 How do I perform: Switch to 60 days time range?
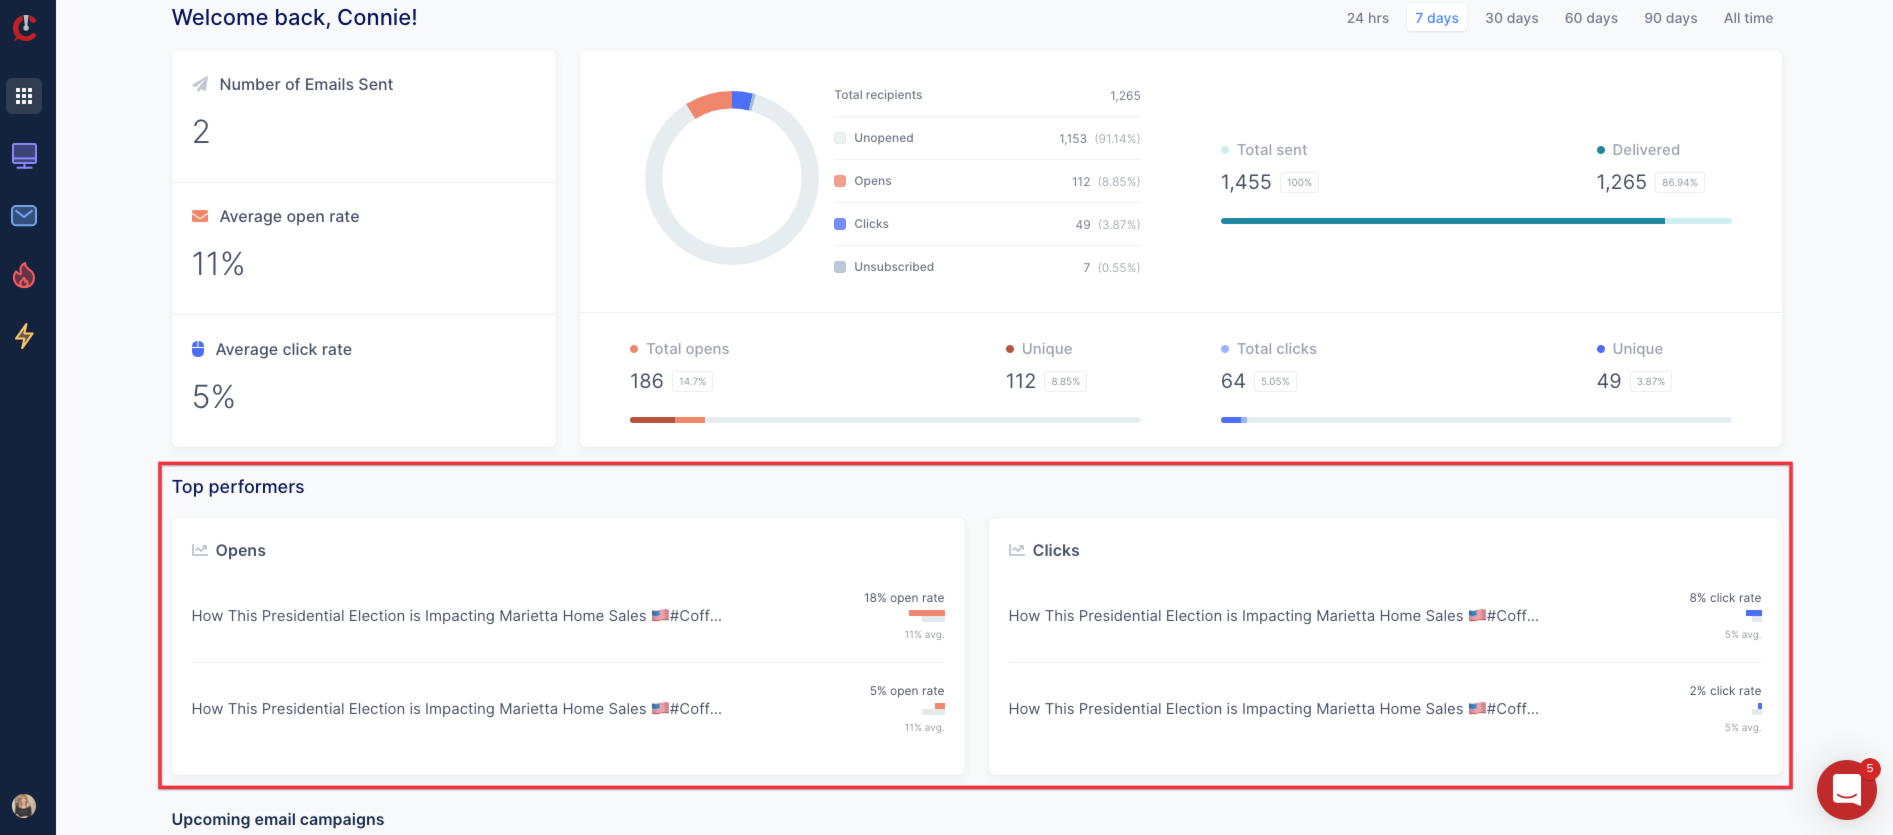click(x=1591, y=18)
